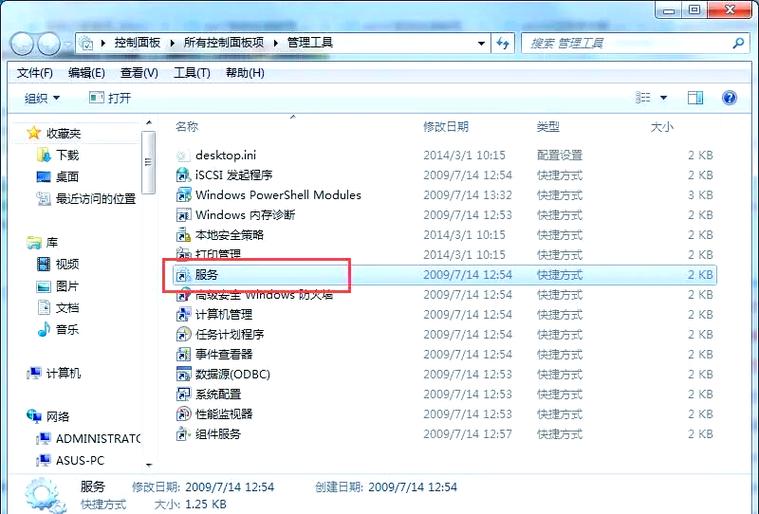
Task: Open the 组织 dropdown menu
Action: point(42,98)
